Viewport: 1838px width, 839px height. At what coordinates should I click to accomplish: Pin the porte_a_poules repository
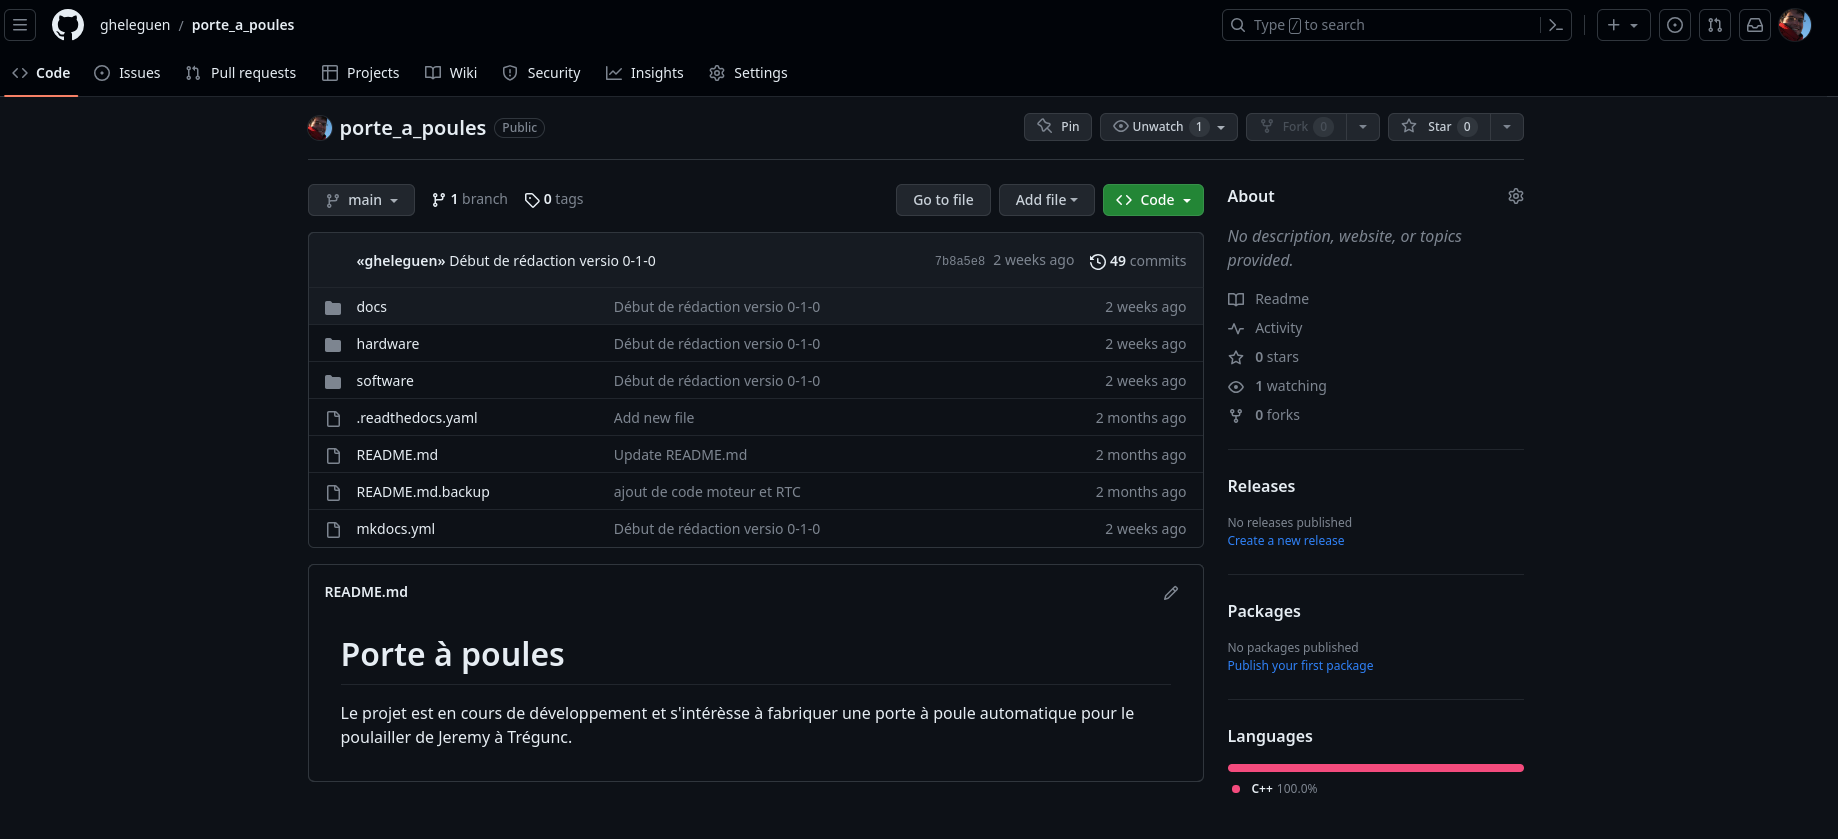click(x=1058, y=127)
